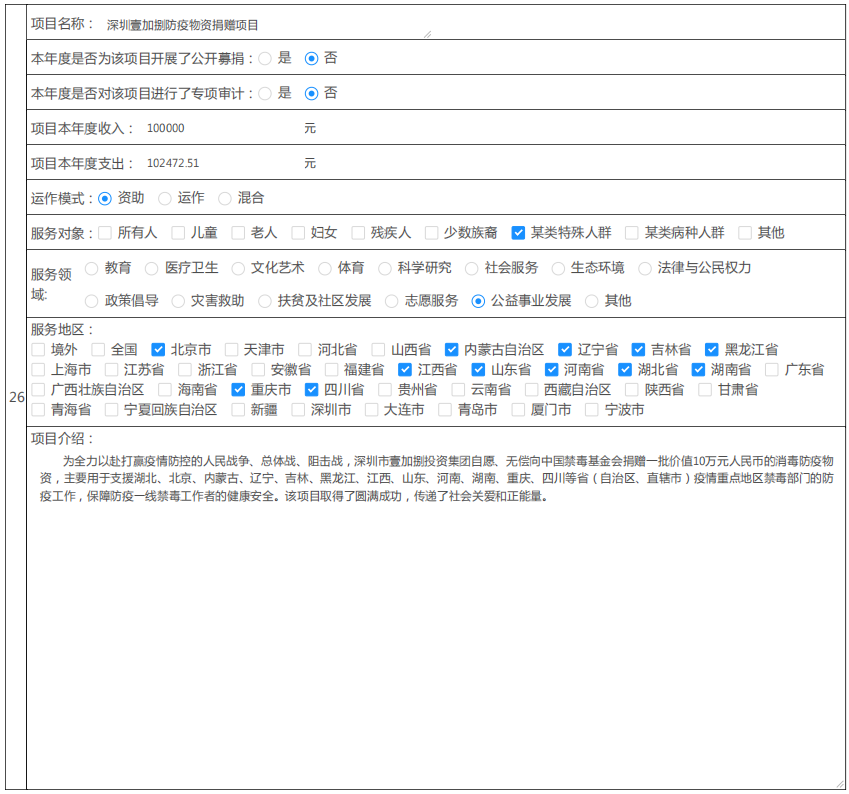Check the 残疾人 service target checkbox
The image size is (849, 794).
(x=358, y=233)
